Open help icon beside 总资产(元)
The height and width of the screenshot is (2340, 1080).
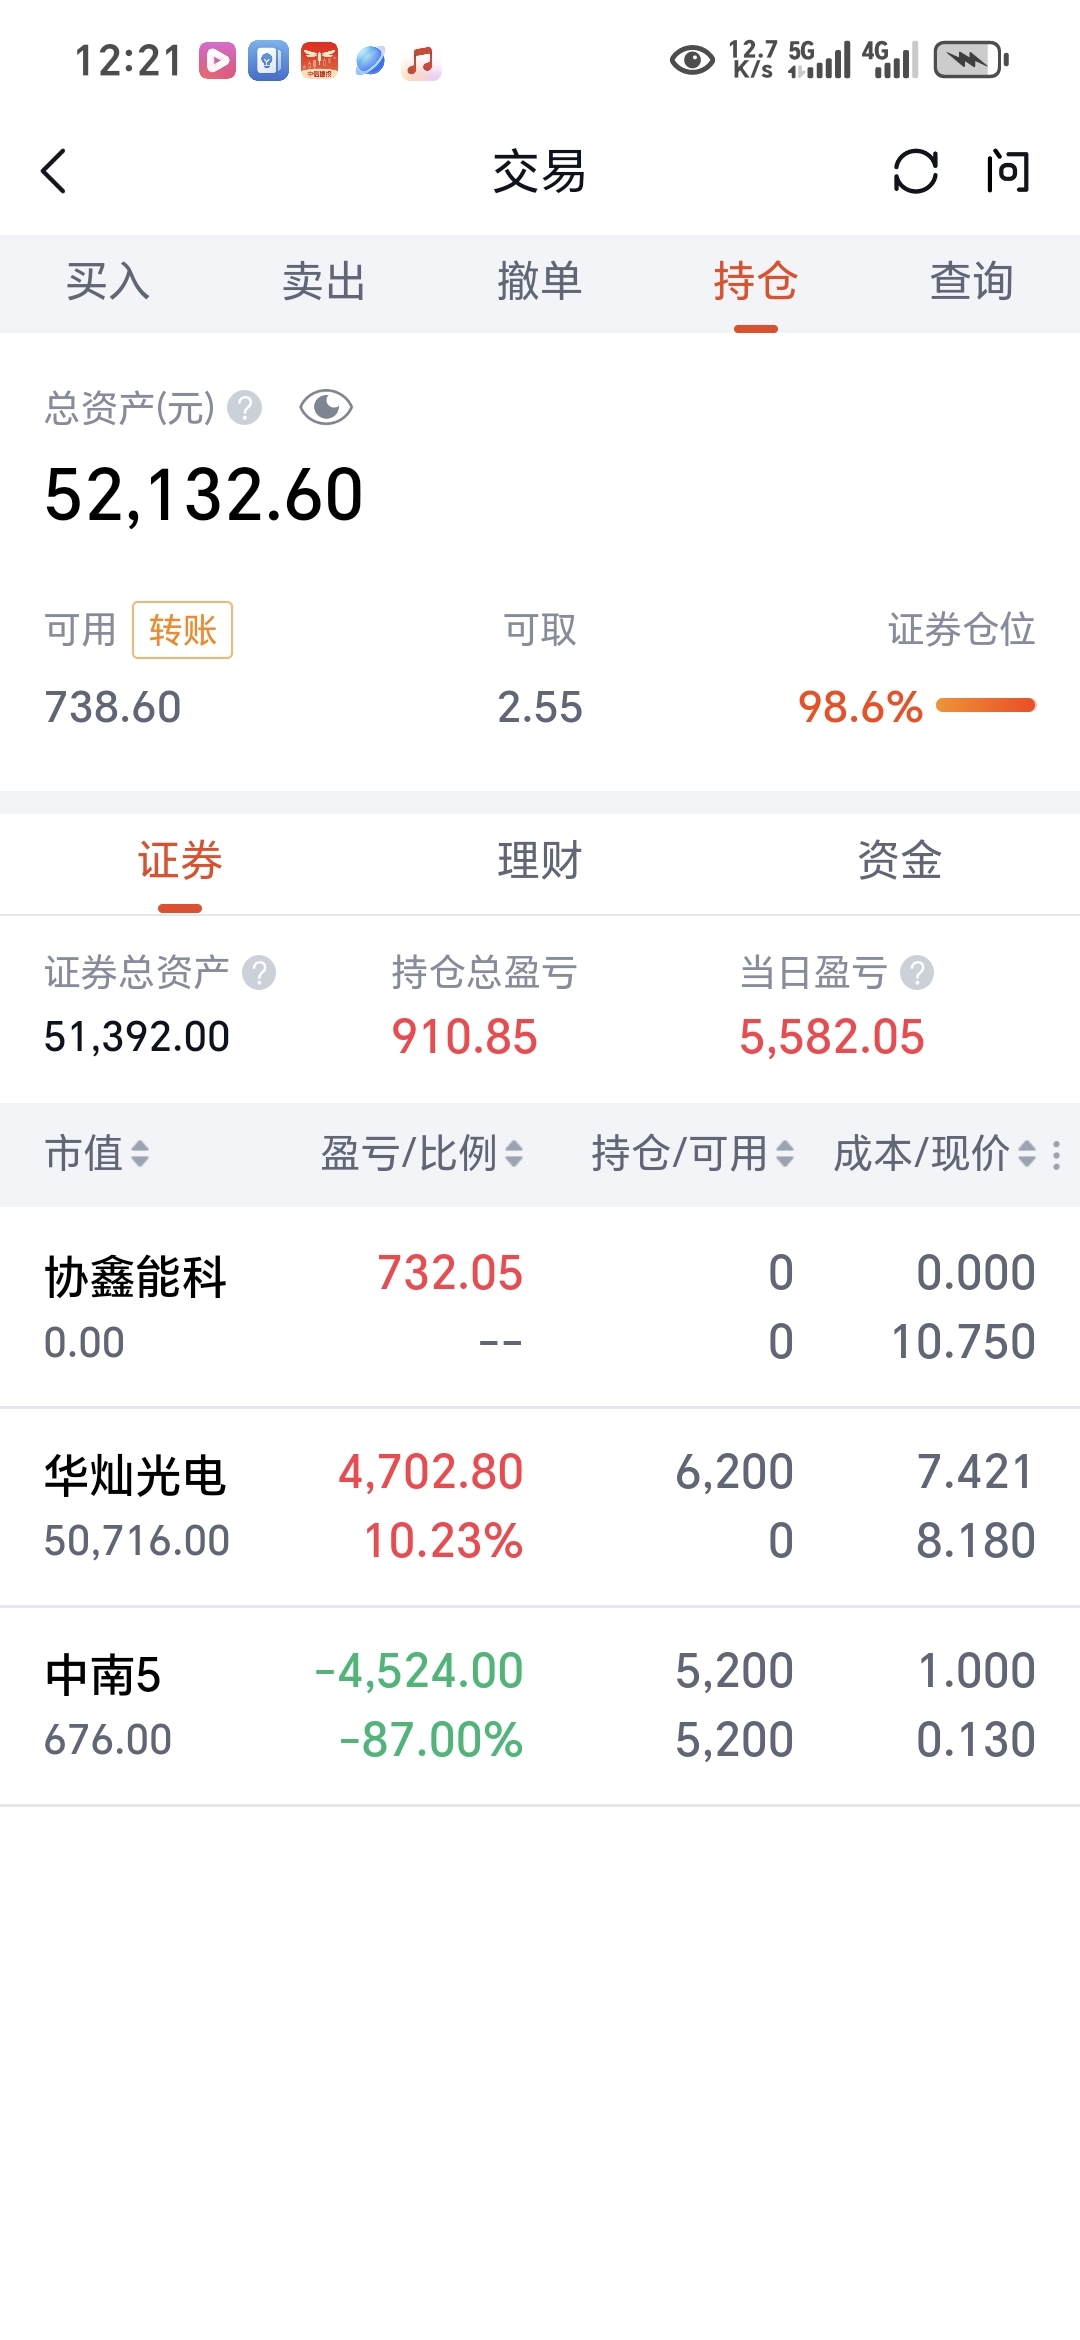pyautogui.click(x=244, y=408)
